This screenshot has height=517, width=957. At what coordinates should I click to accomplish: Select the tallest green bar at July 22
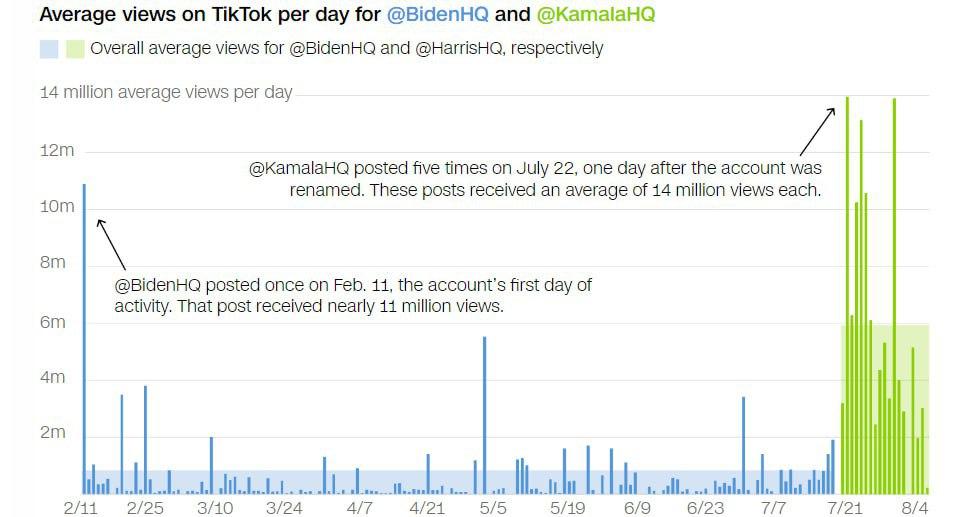(x=848, y=300)
